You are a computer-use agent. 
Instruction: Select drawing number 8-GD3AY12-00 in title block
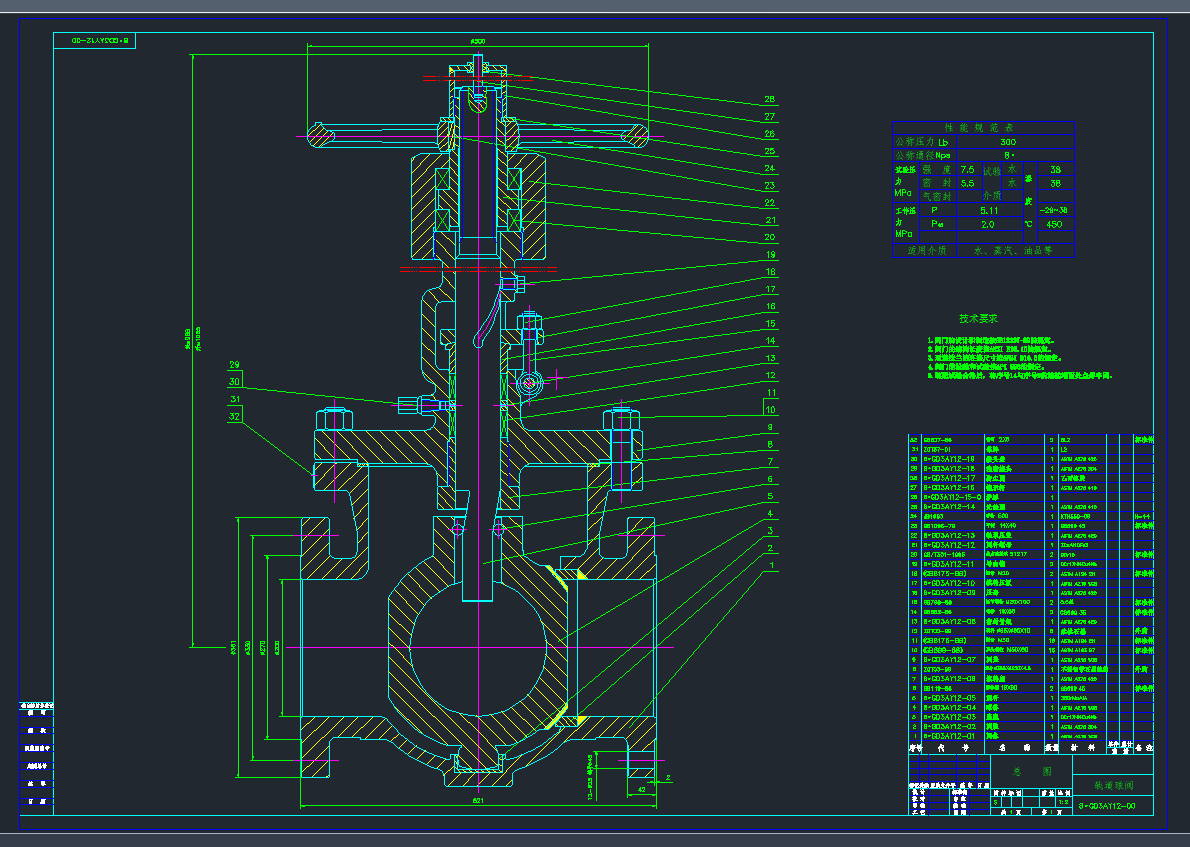pos(1107,805)
